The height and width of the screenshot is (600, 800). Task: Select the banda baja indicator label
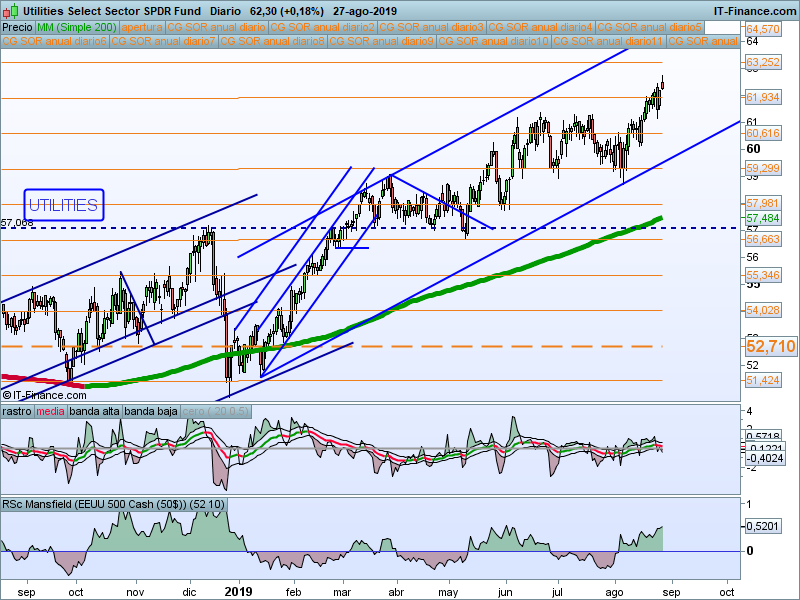pyautogui.click(x=151, y=411)
